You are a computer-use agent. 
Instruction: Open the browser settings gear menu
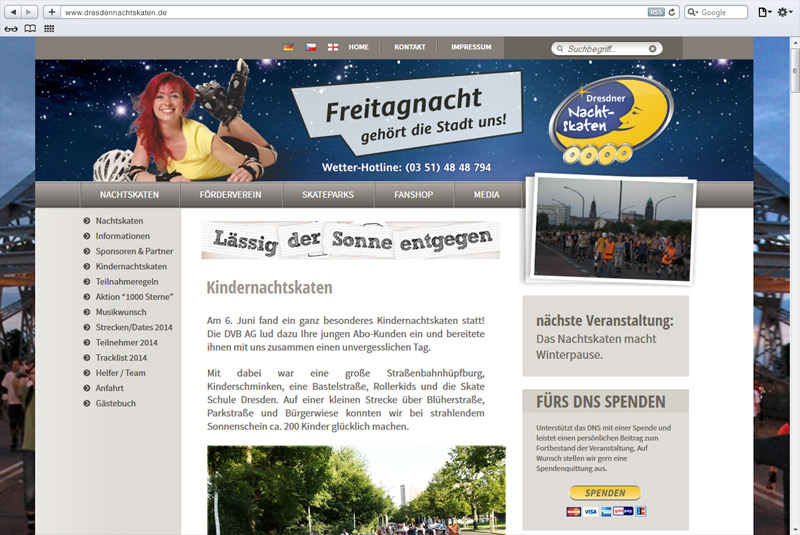(x=785, y=12)
